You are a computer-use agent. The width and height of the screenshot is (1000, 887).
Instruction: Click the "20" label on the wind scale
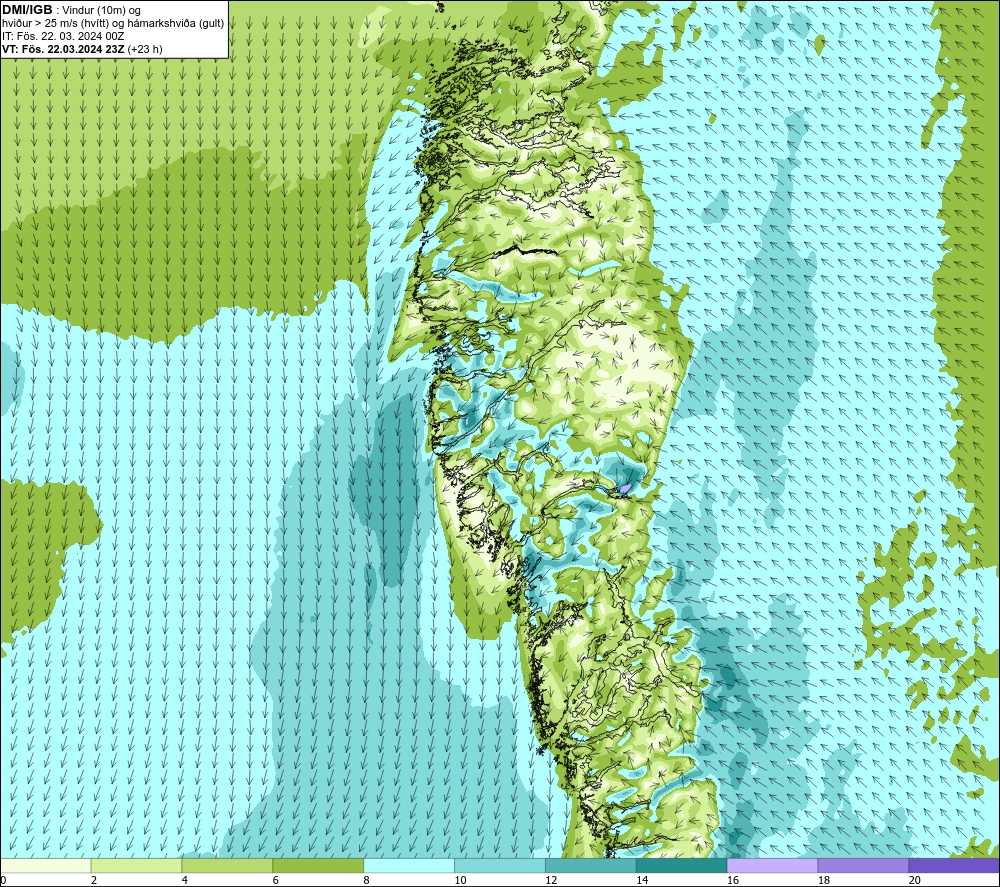915,881
